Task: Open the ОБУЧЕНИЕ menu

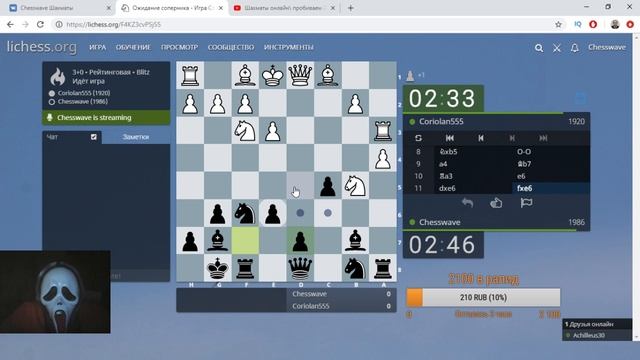Action: (x=133, y=47)
